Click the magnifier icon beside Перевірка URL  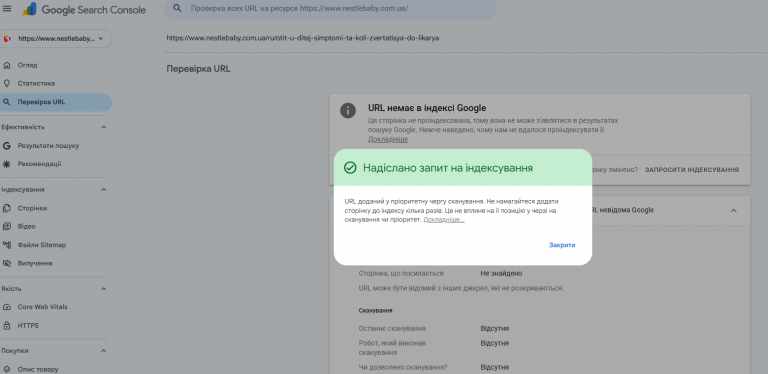pyautogui.click(x=6, y=102)
